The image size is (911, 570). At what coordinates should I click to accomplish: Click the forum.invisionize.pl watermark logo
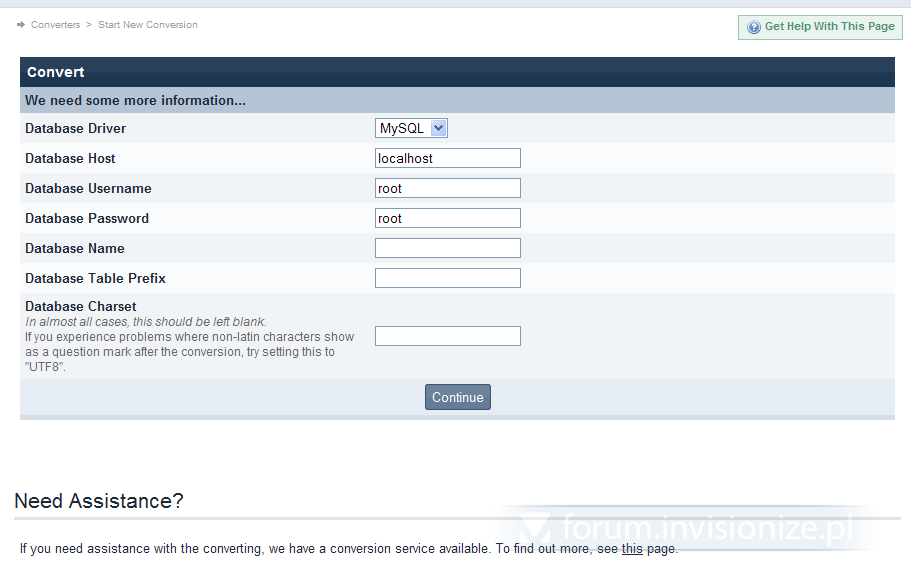coord(690,528)
